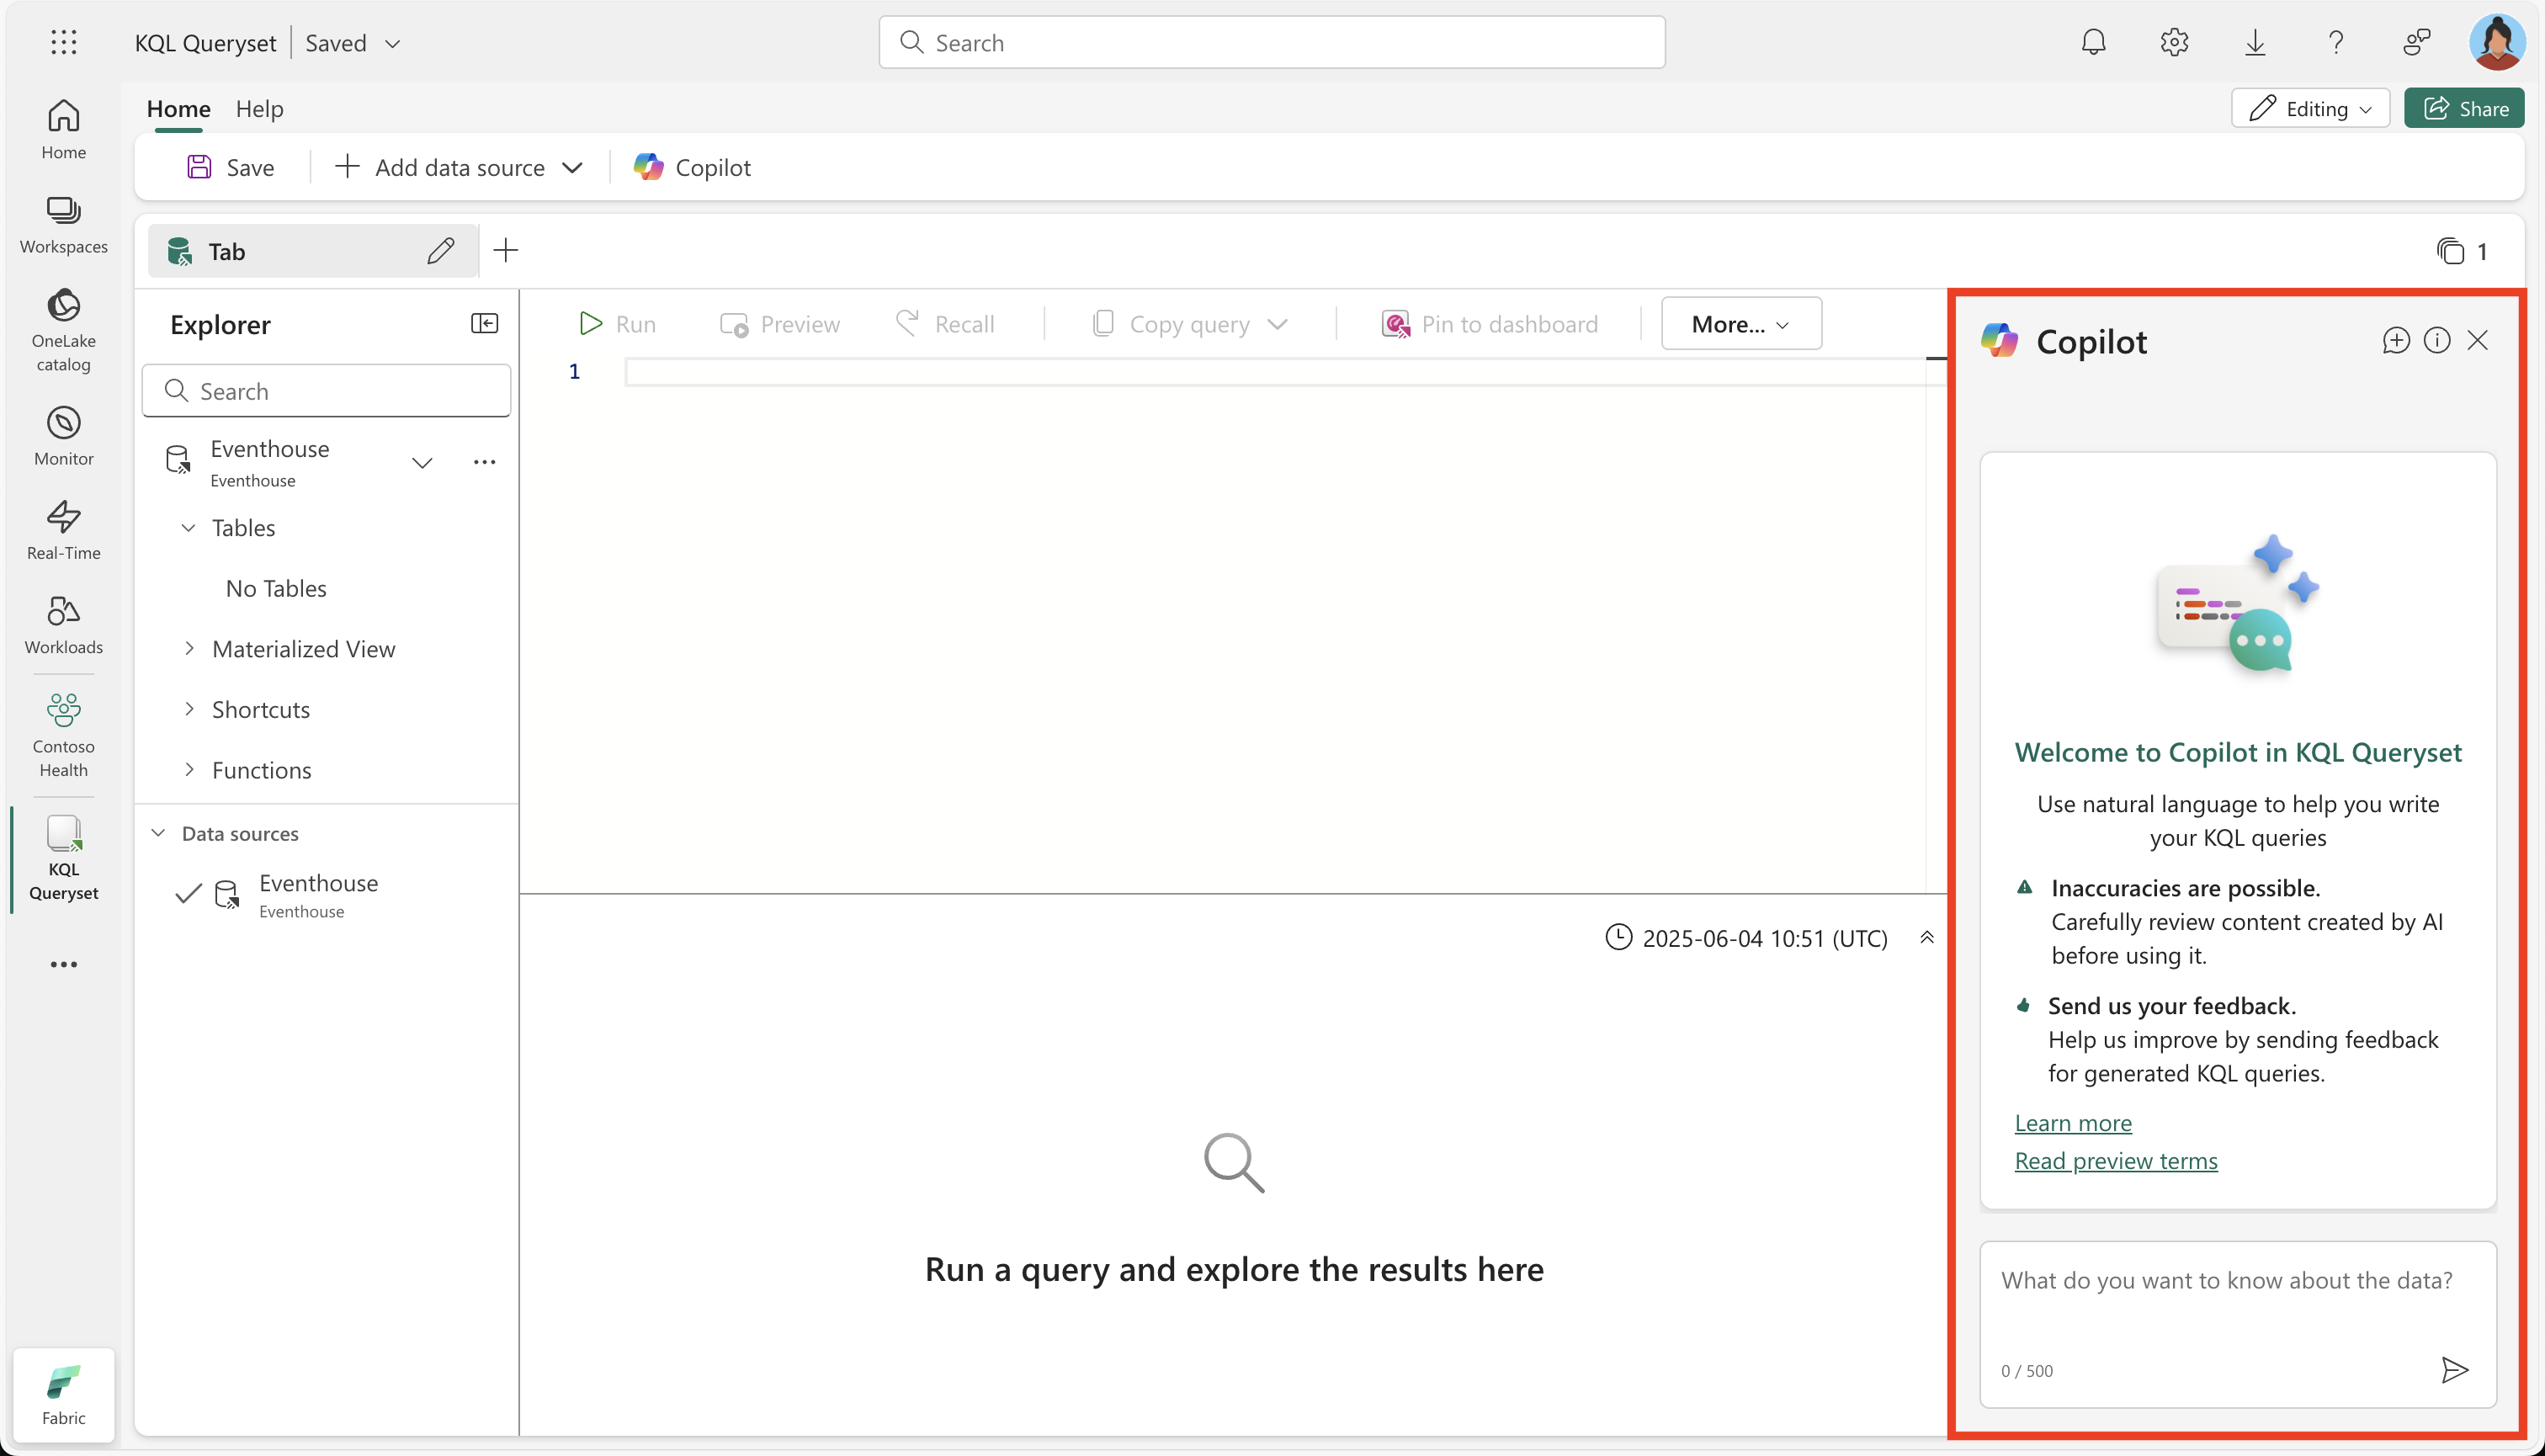2545x1456 pixels.
Task: Expand the Functions section
Action: tap(190, 770)
